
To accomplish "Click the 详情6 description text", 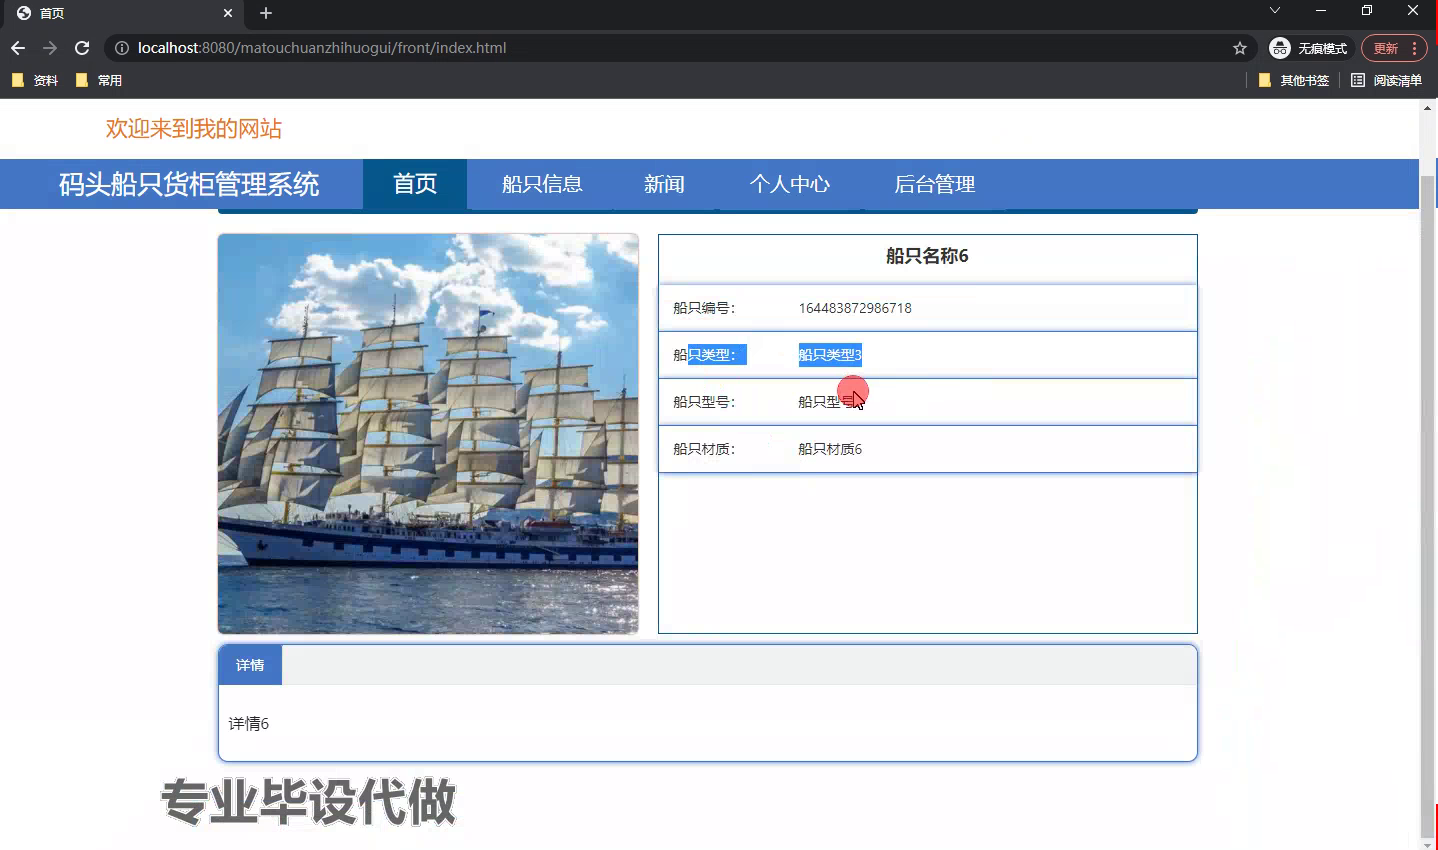I will [x=249, y=724].
